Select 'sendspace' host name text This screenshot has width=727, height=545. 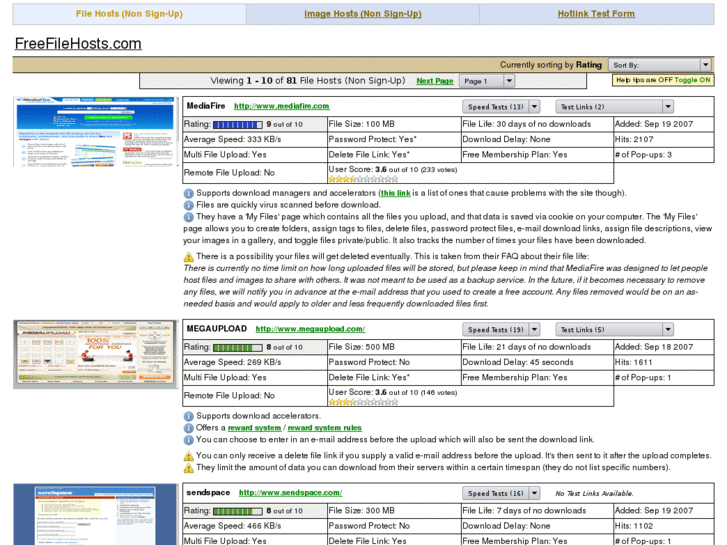(208, 492)
